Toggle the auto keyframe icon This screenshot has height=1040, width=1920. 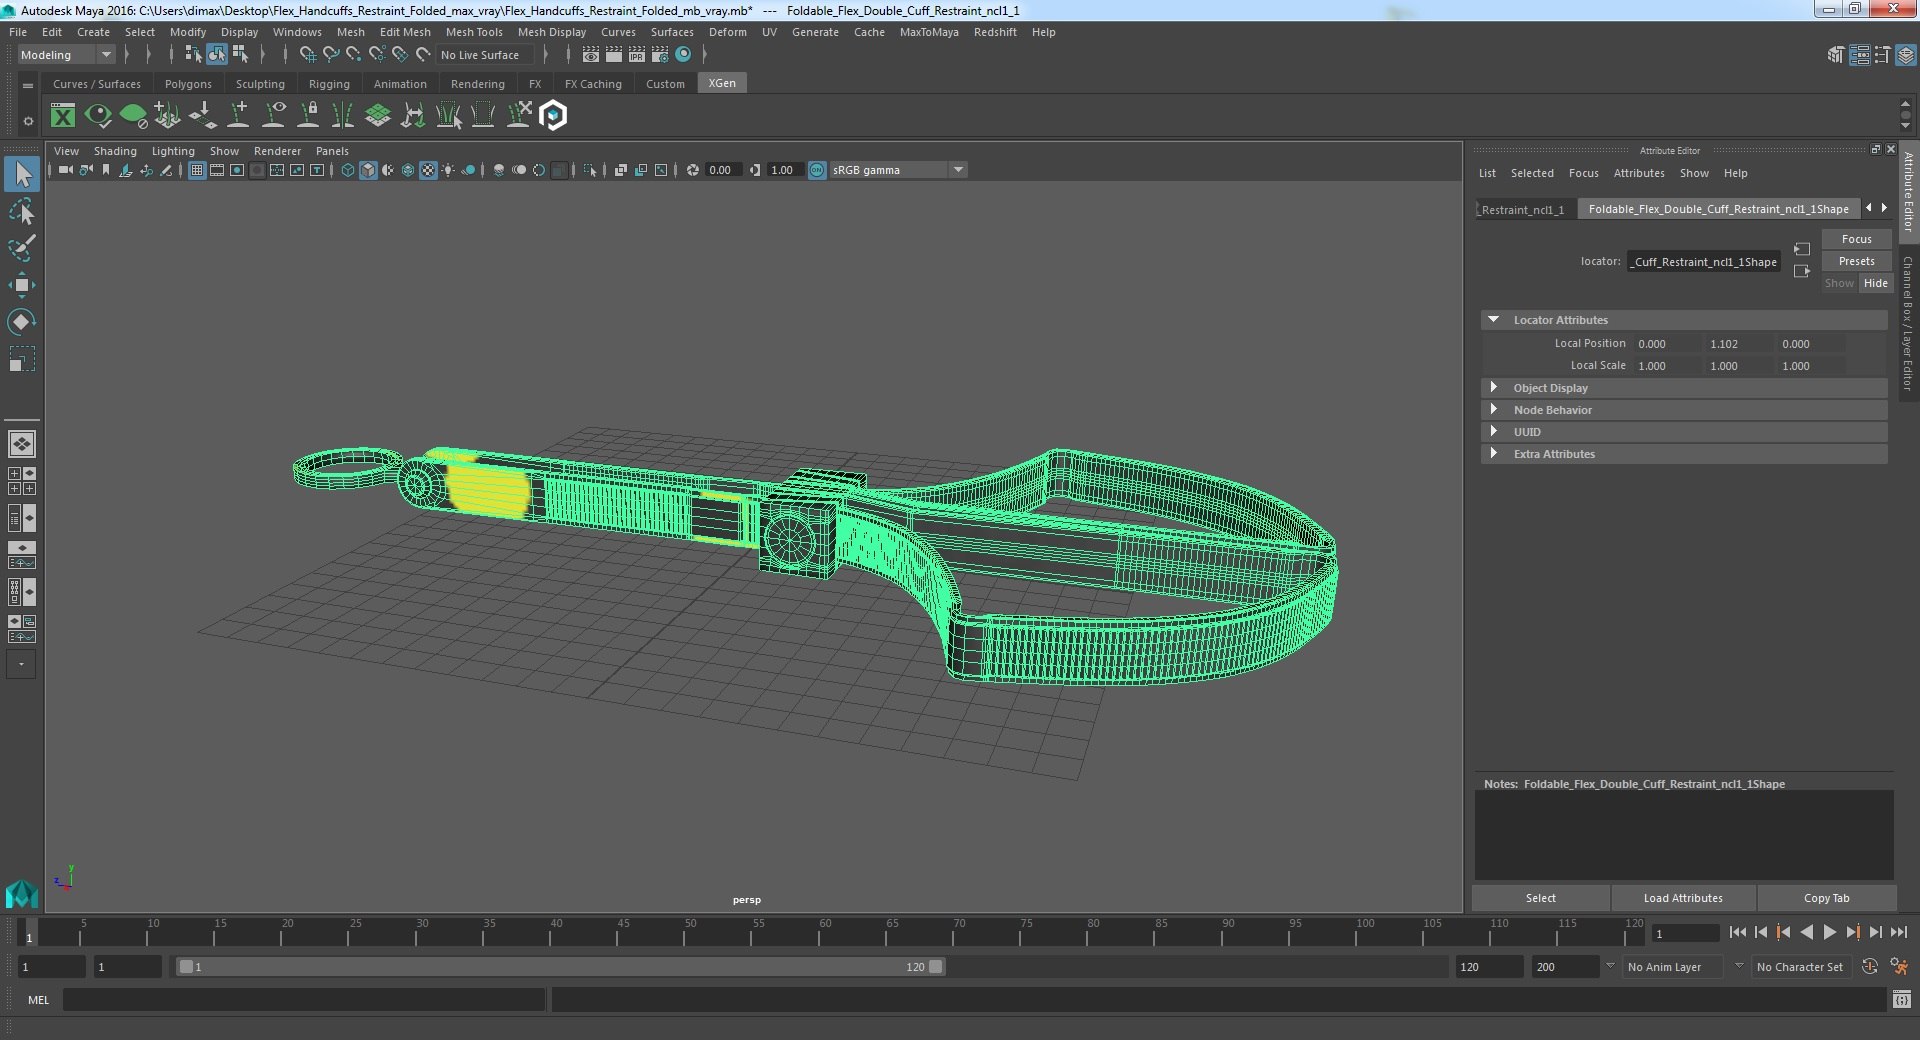(x=1869, y=967)
